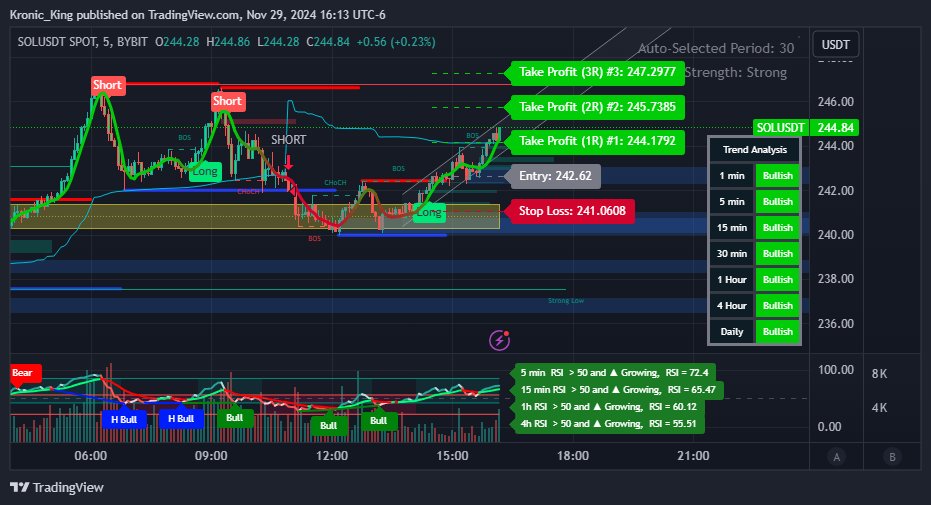The image size is (931, 505).
Task: Click the 5 min RSI = 72.4 label
Action: [x=615, y=373]
